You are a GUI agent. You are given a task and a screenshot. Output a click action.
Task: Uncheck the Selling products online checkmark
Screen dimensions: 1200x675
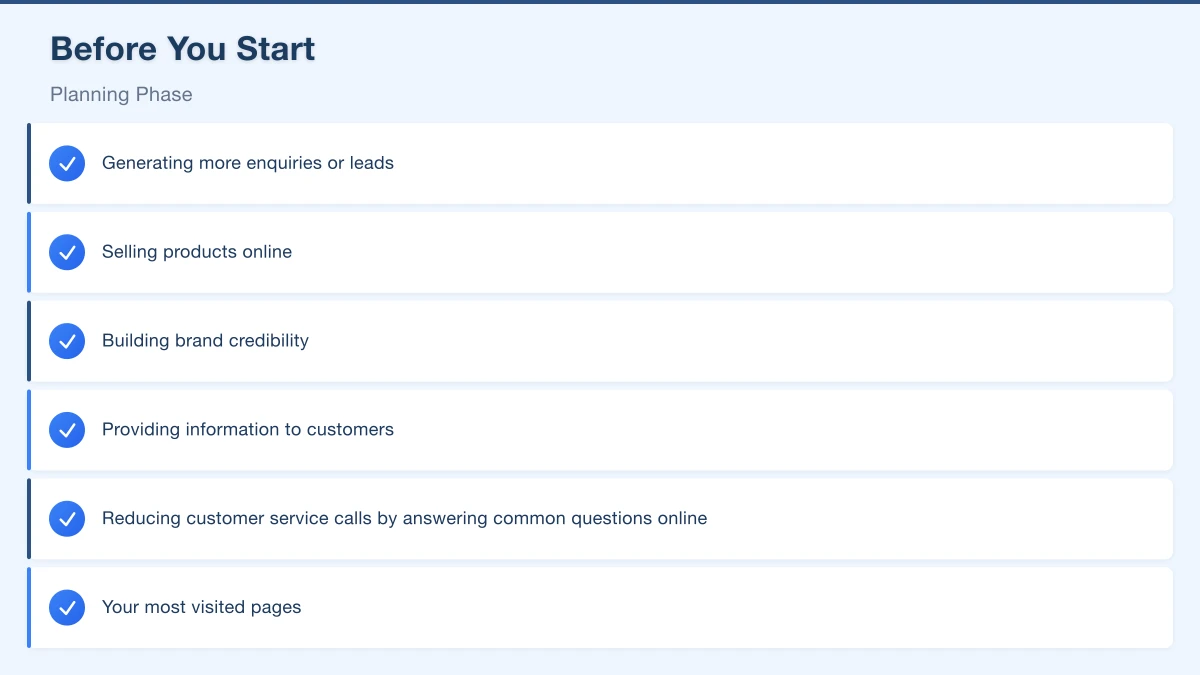67,252
